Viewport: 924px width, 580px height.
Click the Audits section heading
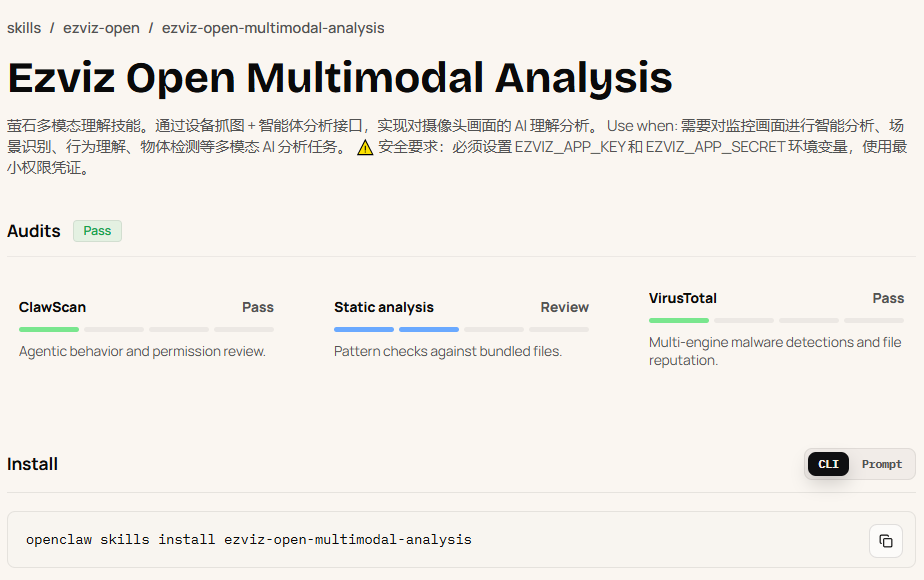[x=34, y=231]
